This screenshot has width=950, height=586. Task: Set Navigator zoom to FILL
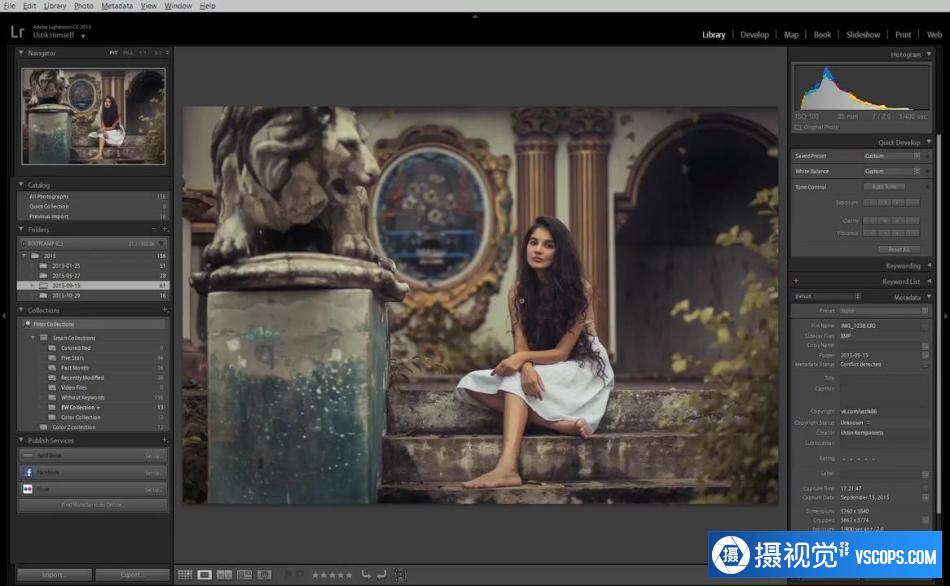(x=128, y=53)
